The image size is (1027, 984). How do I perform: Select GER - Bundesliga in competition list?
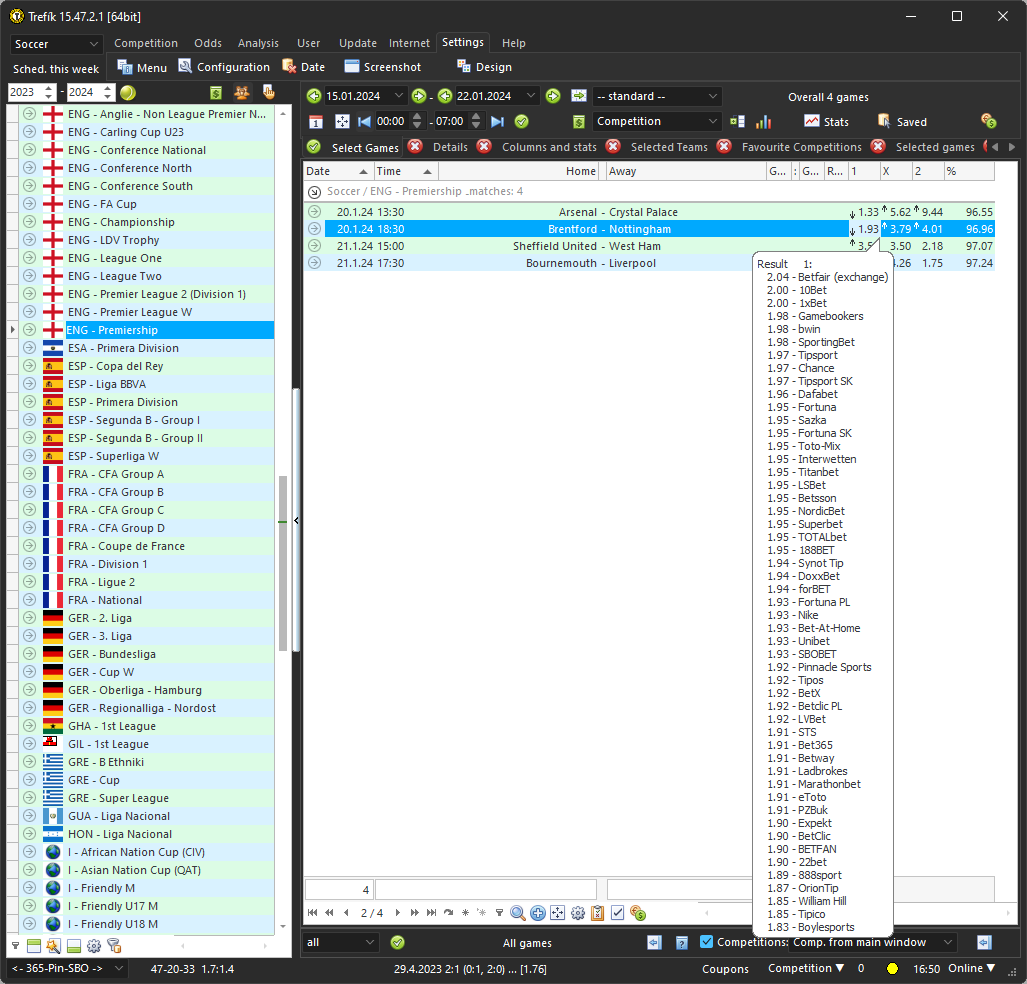pos(112,654)
